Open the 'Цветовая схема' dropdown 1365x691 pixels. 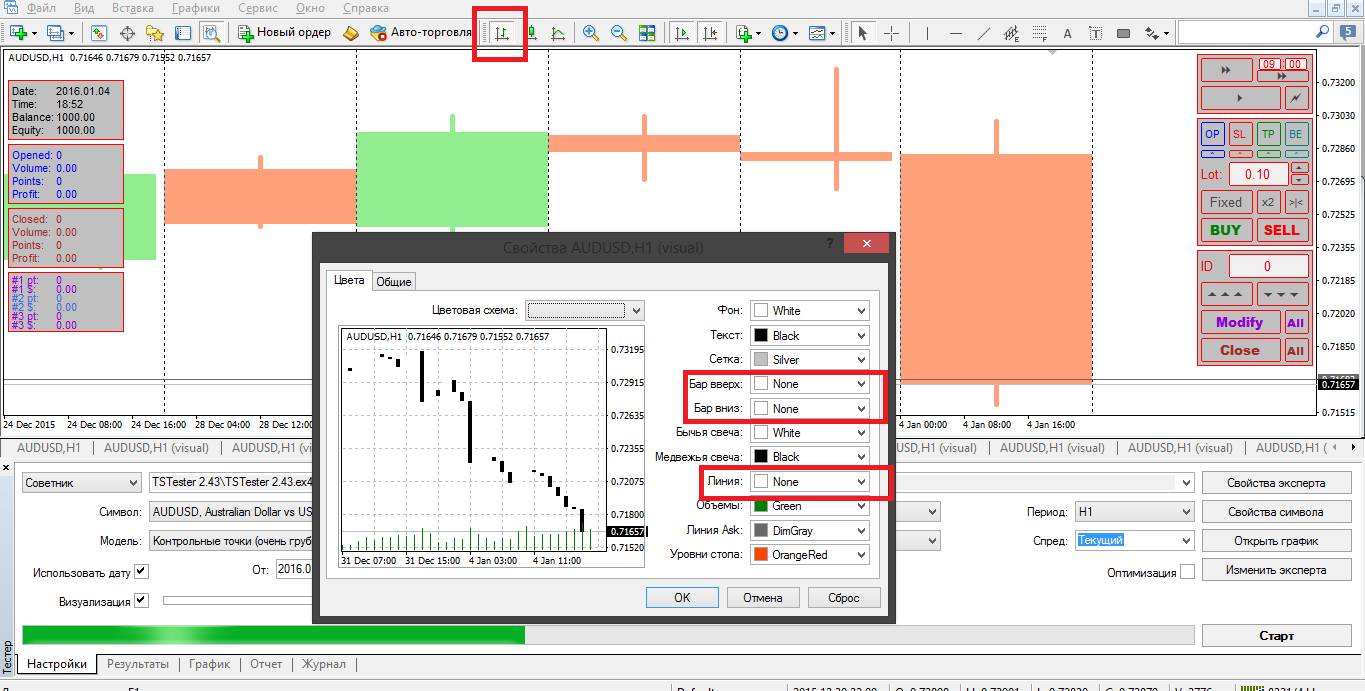(x=585, y=310)
